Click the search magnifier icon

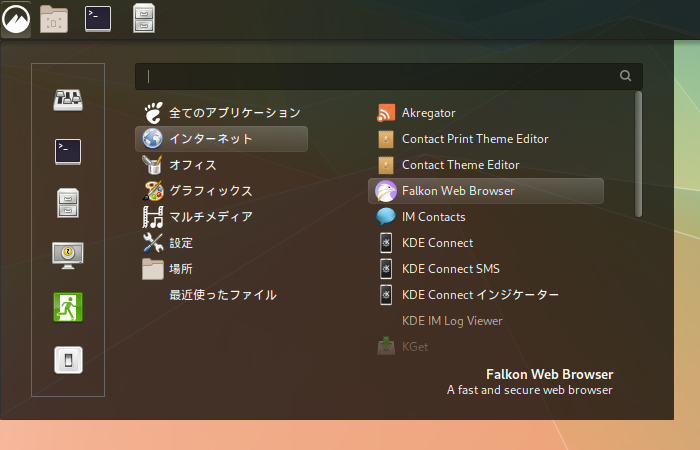pos(625,76)
